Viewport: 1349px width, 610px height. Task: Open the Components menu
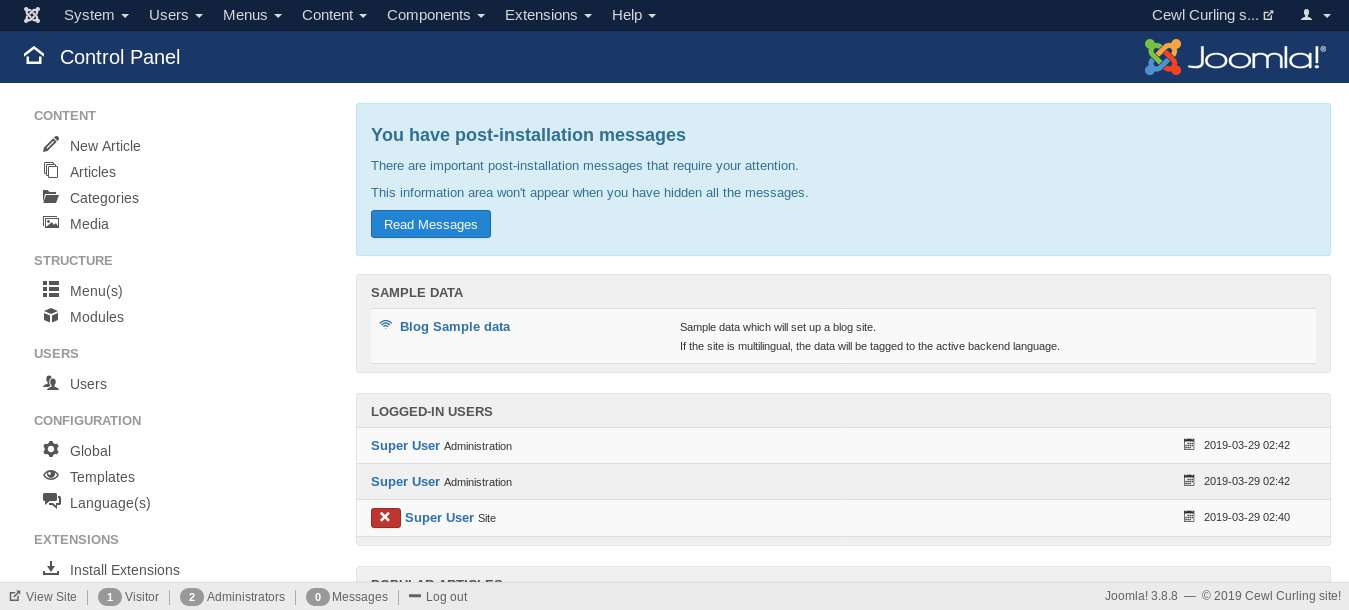pyautogui.click(x=436, y=15)
